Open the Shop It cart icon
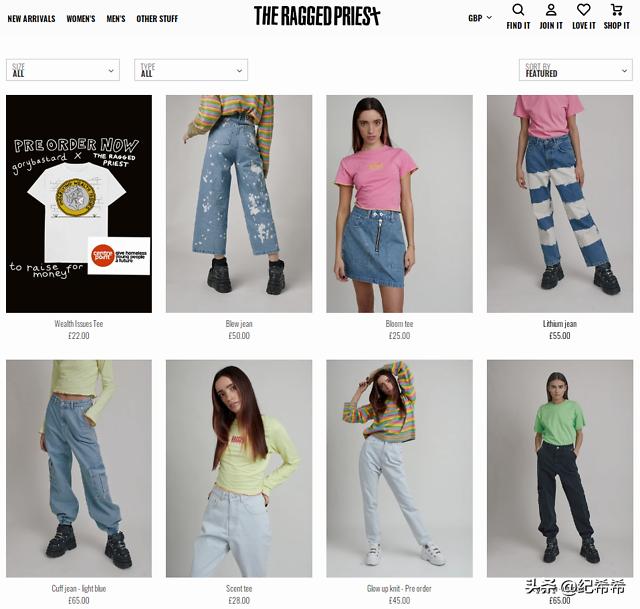The width and height of the screenshot is (640, 609). [616, 10]
